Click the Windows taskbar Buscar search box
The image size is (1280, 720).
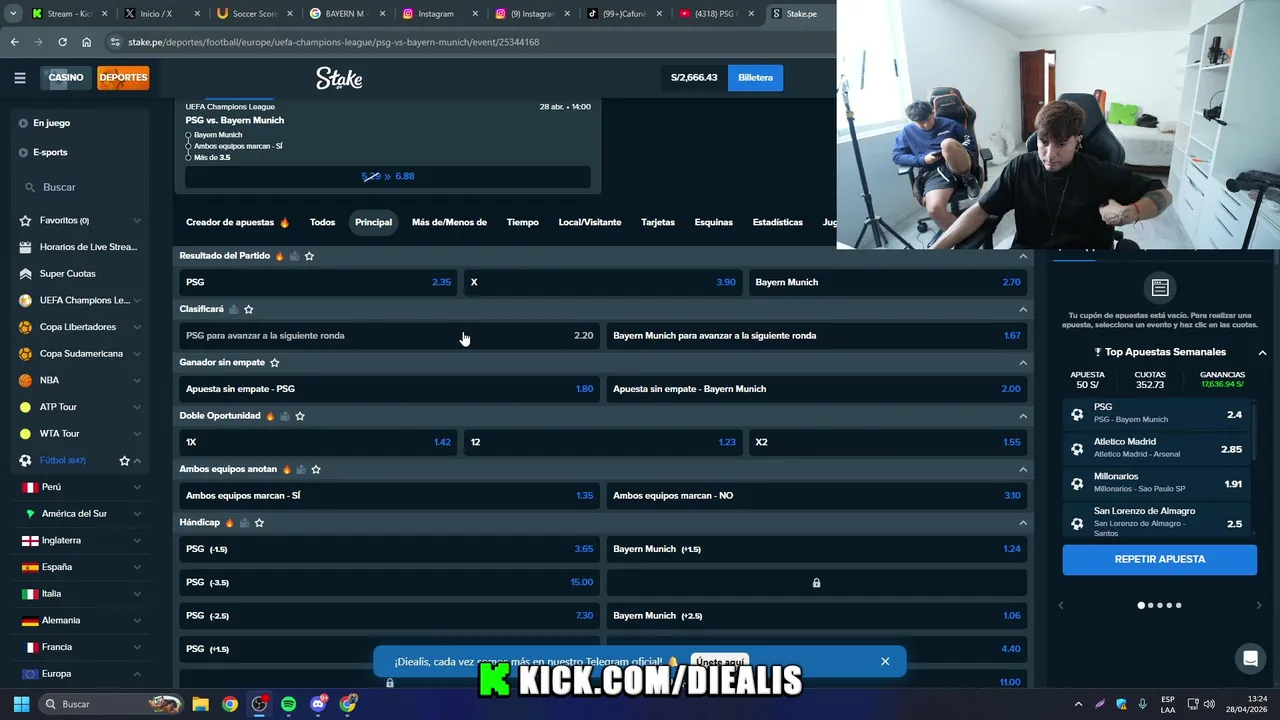tap(112, 704)
